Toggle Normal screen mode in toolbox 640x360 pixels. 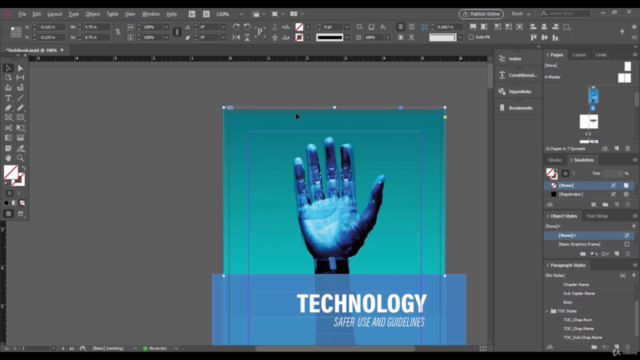(x=8, y=214)
